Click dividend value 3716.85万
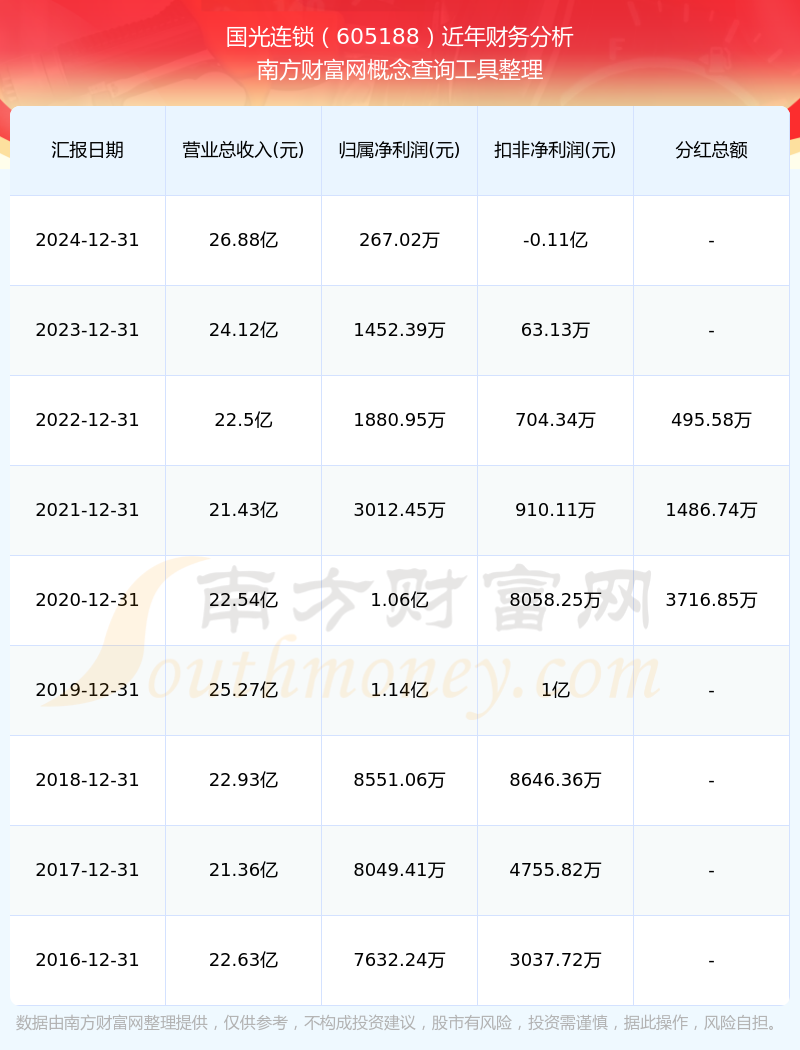800x1050 pixels. click(x=712, y=600)
